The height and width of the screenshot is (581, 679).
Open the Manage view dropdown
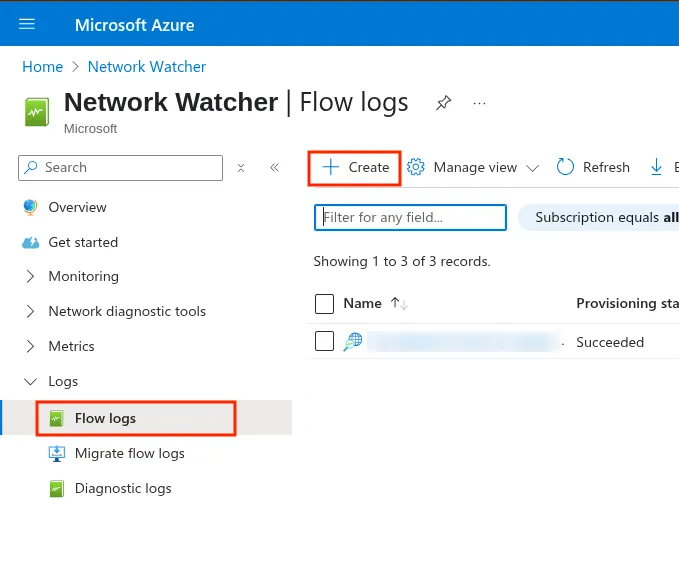(x=473, y=167)
